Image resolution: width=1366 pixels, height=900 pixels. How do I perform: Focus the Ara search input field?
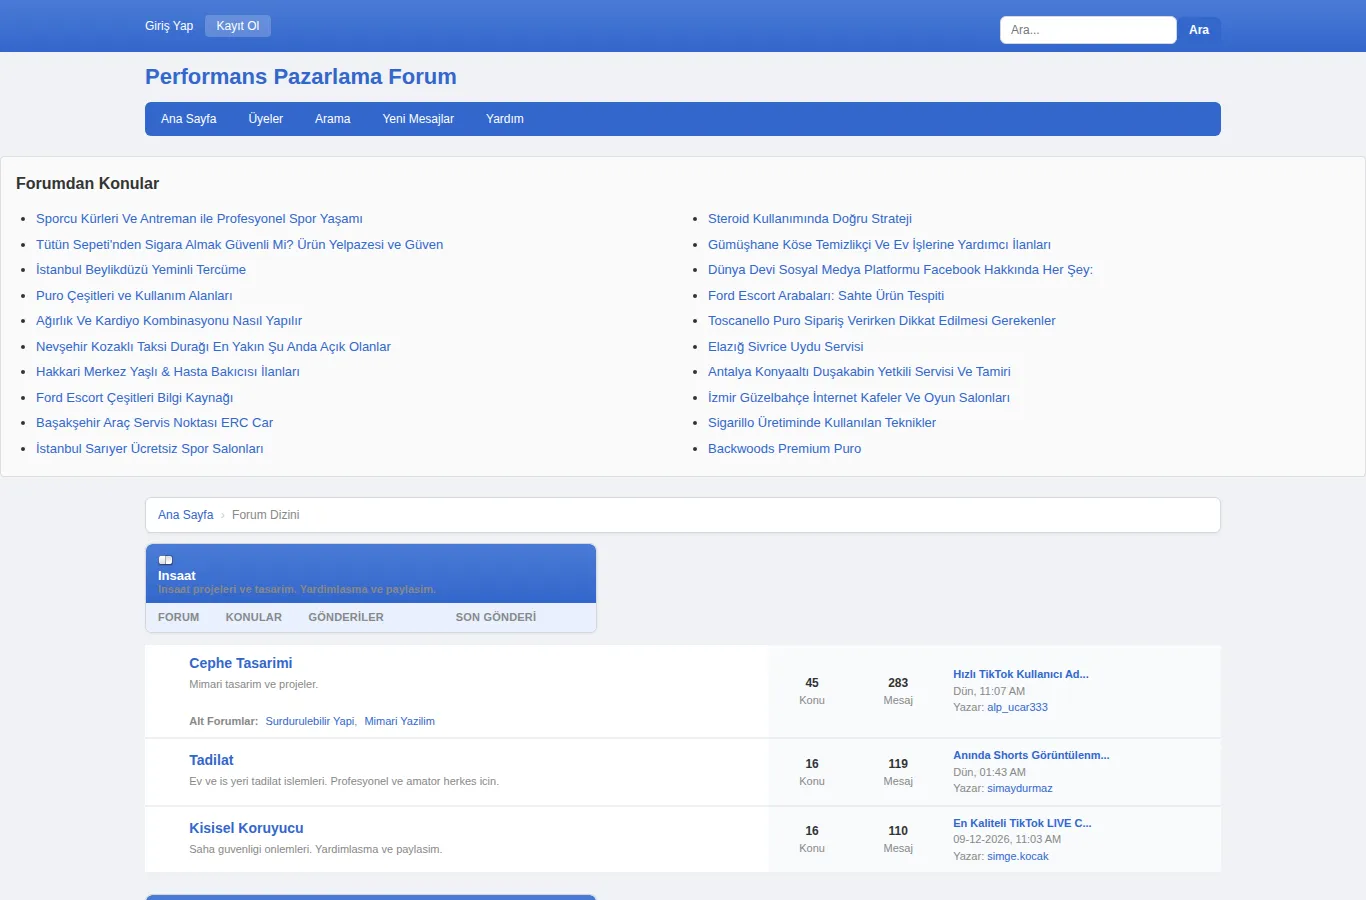click(x=1088, y=30)
